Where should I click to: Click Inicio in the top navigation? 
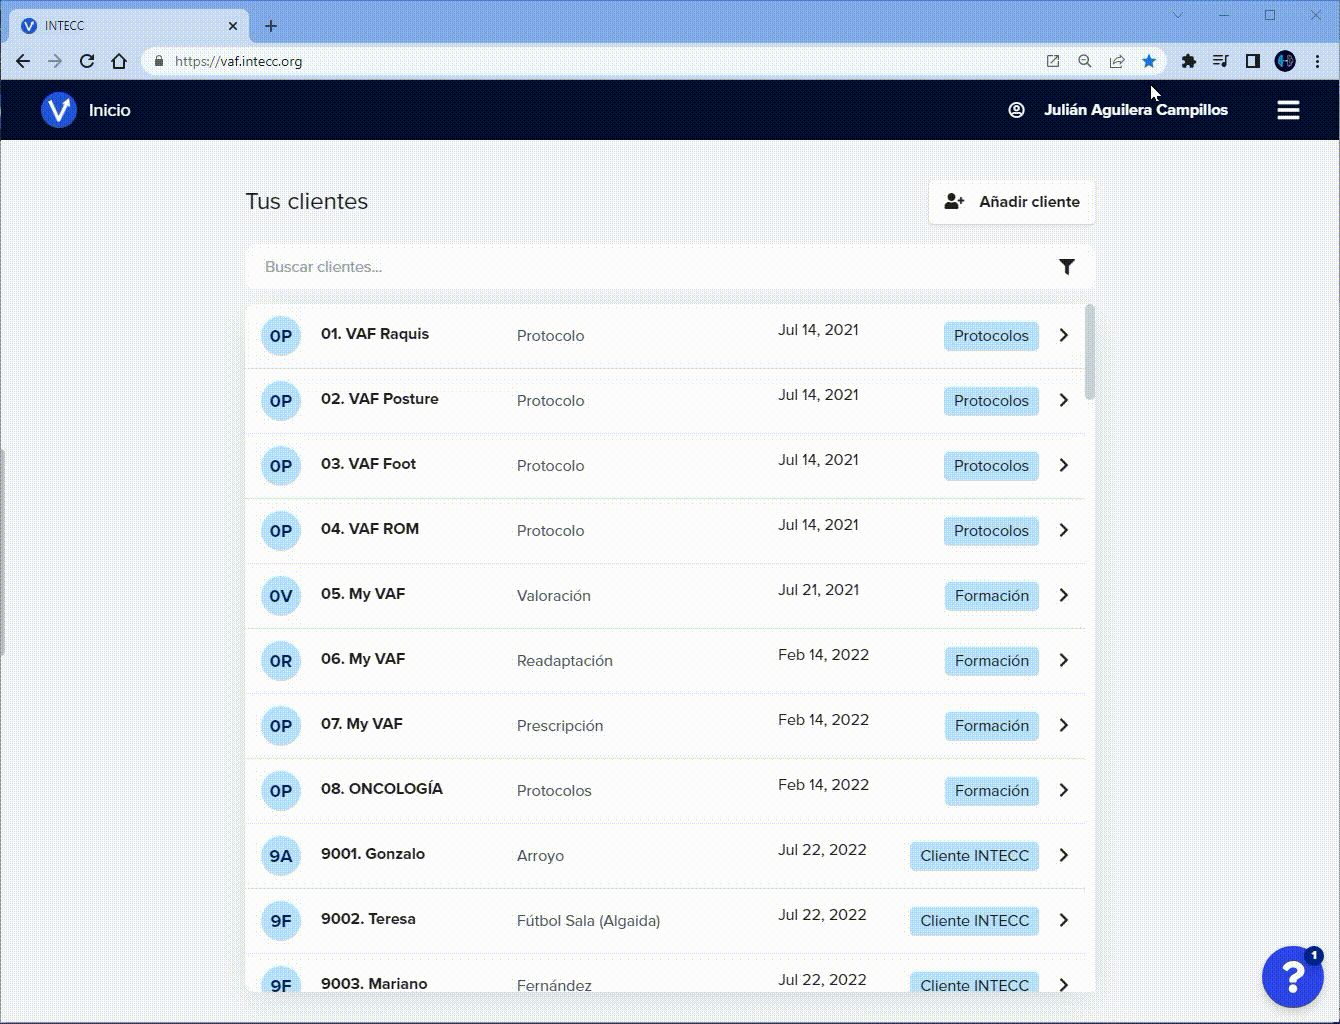109,110
